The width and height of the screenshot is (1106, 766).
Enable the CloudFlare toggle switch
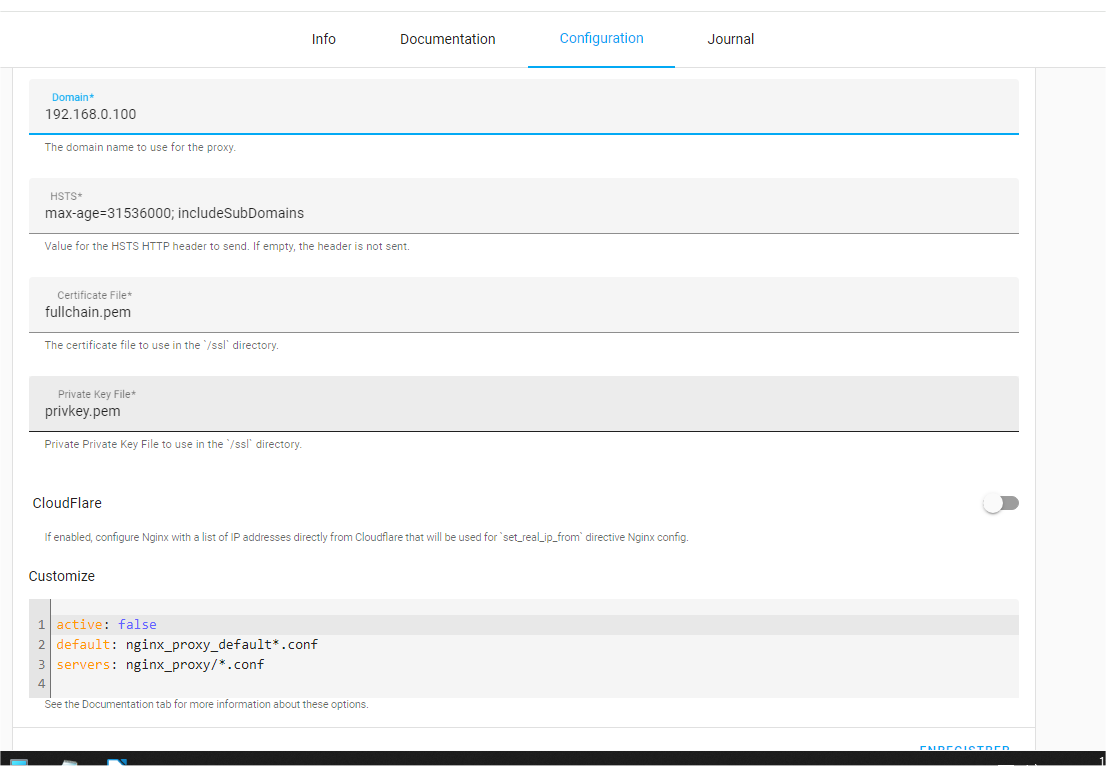pos(1000,503)
